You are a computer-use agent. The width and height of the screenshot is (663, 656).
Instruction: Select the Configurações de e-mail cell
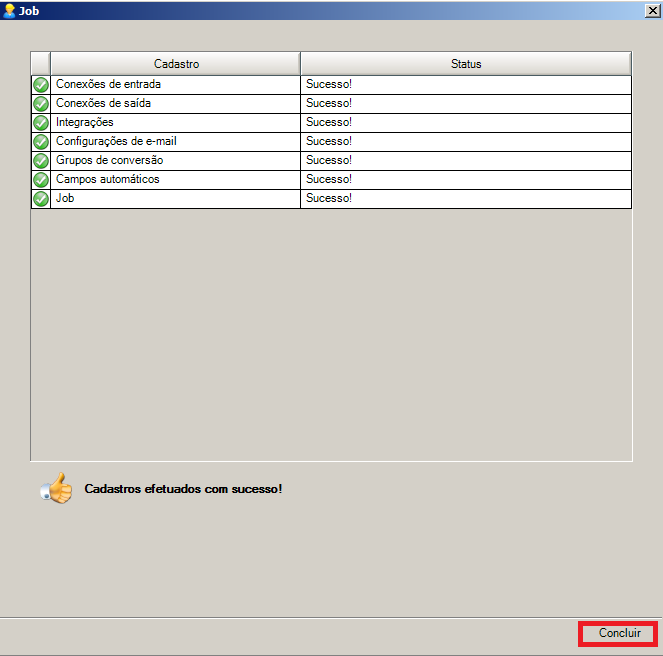[x=116, y=142]
